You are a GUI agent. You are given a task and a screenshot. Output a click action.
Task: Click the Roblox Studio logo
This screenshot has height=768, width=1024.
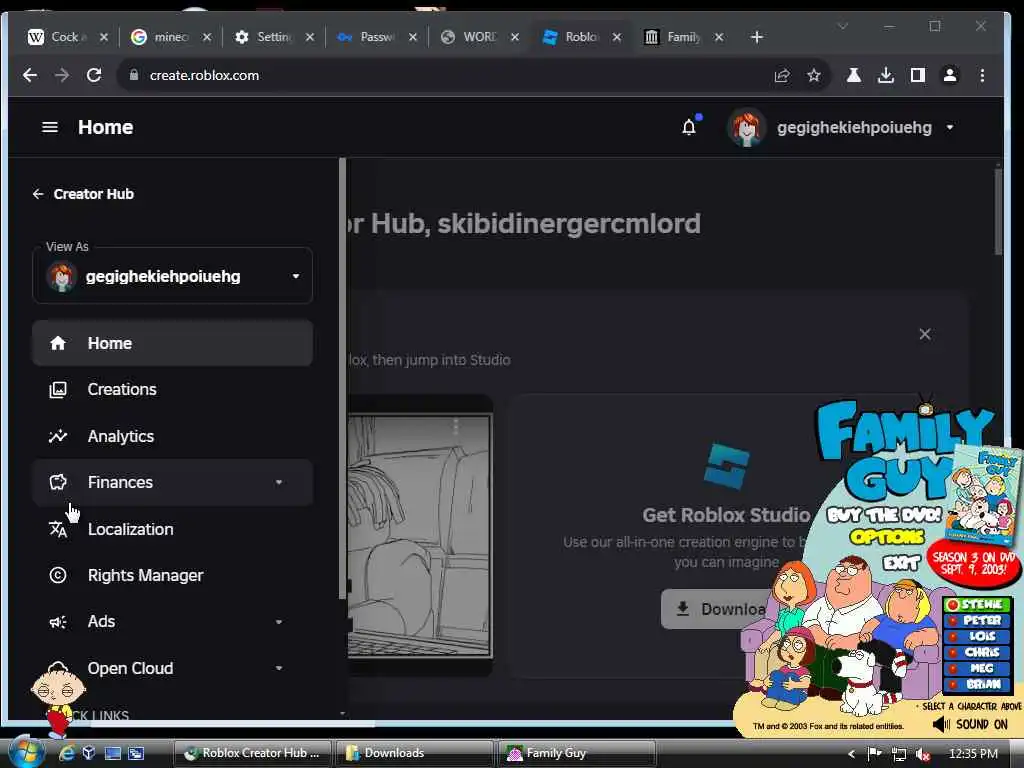(727, 466)
